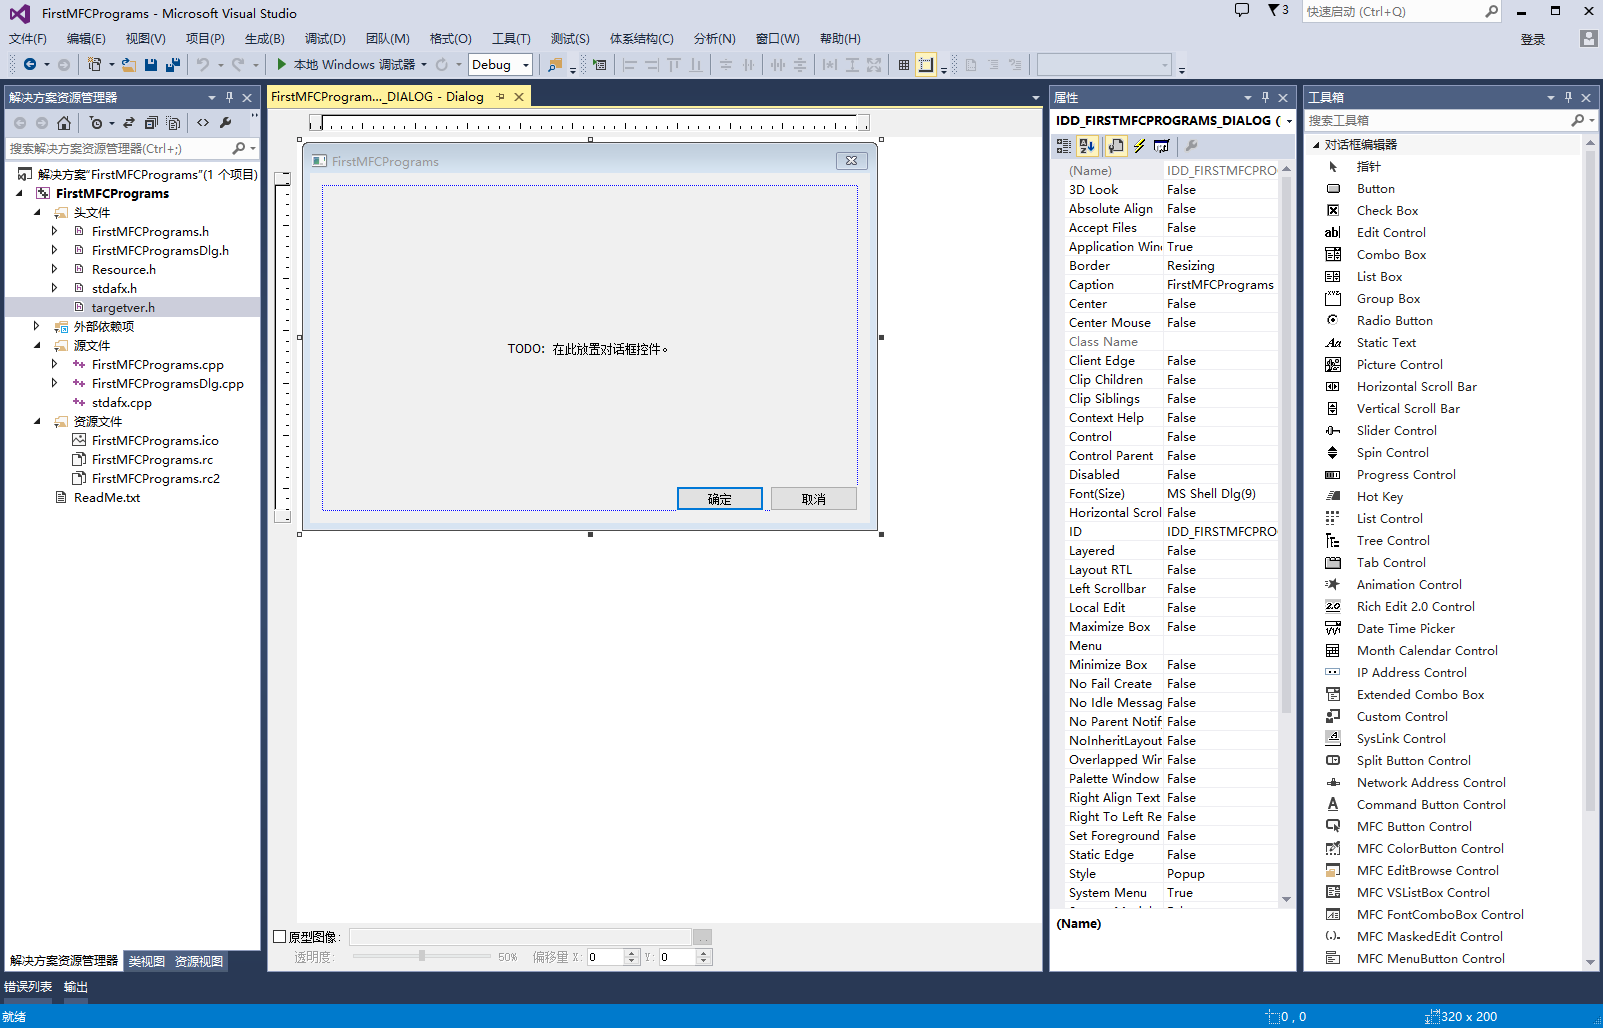Click the View Code icon in Solution Explorer

tap(203, 123)
